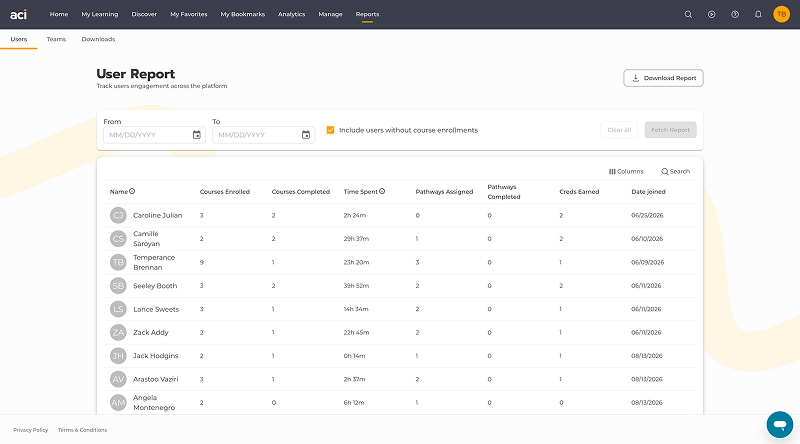Click Angela Montenegro's AM avatar
Screen dimensions: 800x444
point(118,403)
